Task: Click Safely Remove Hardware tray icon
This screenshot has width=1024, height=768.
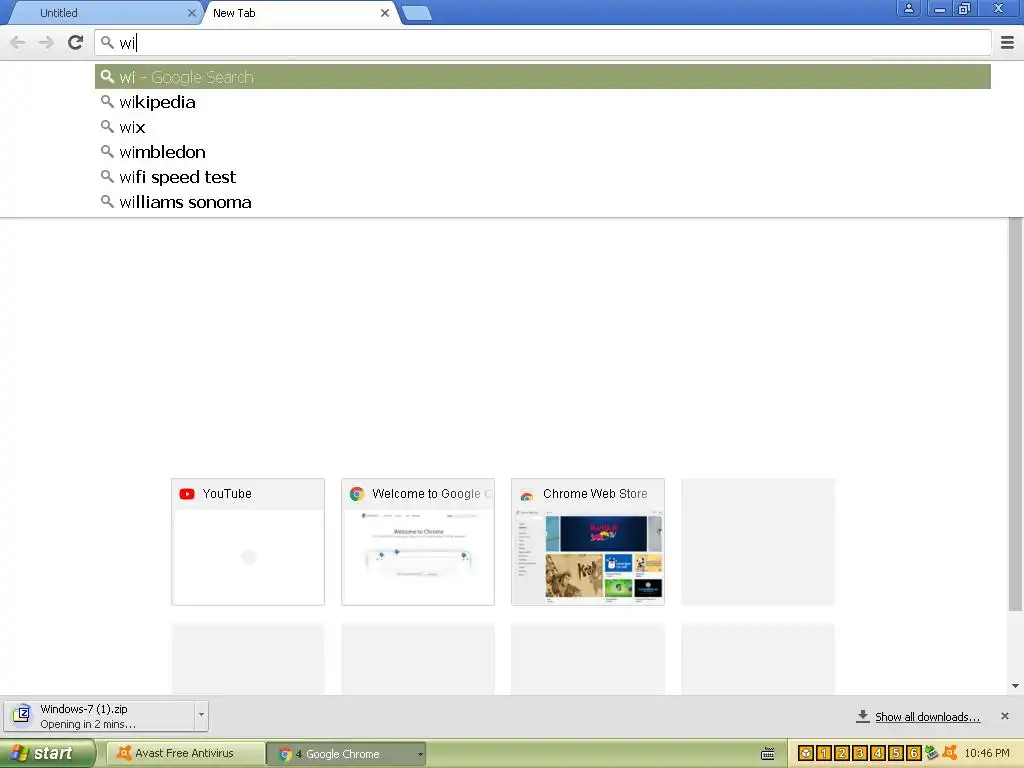Action: pyautogui.click(x=932, y=753)
